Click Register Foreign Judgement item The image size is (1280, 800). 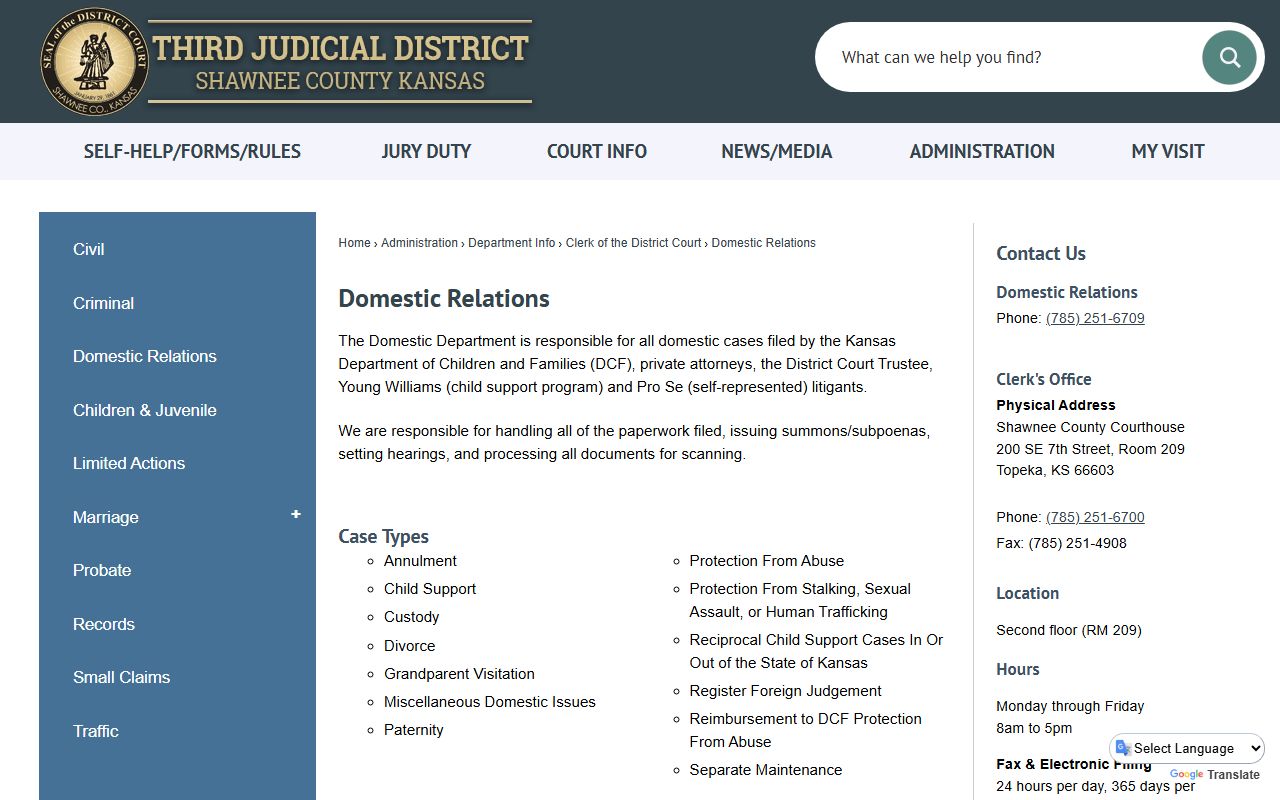pyautogui.click(x=785, y=691)
